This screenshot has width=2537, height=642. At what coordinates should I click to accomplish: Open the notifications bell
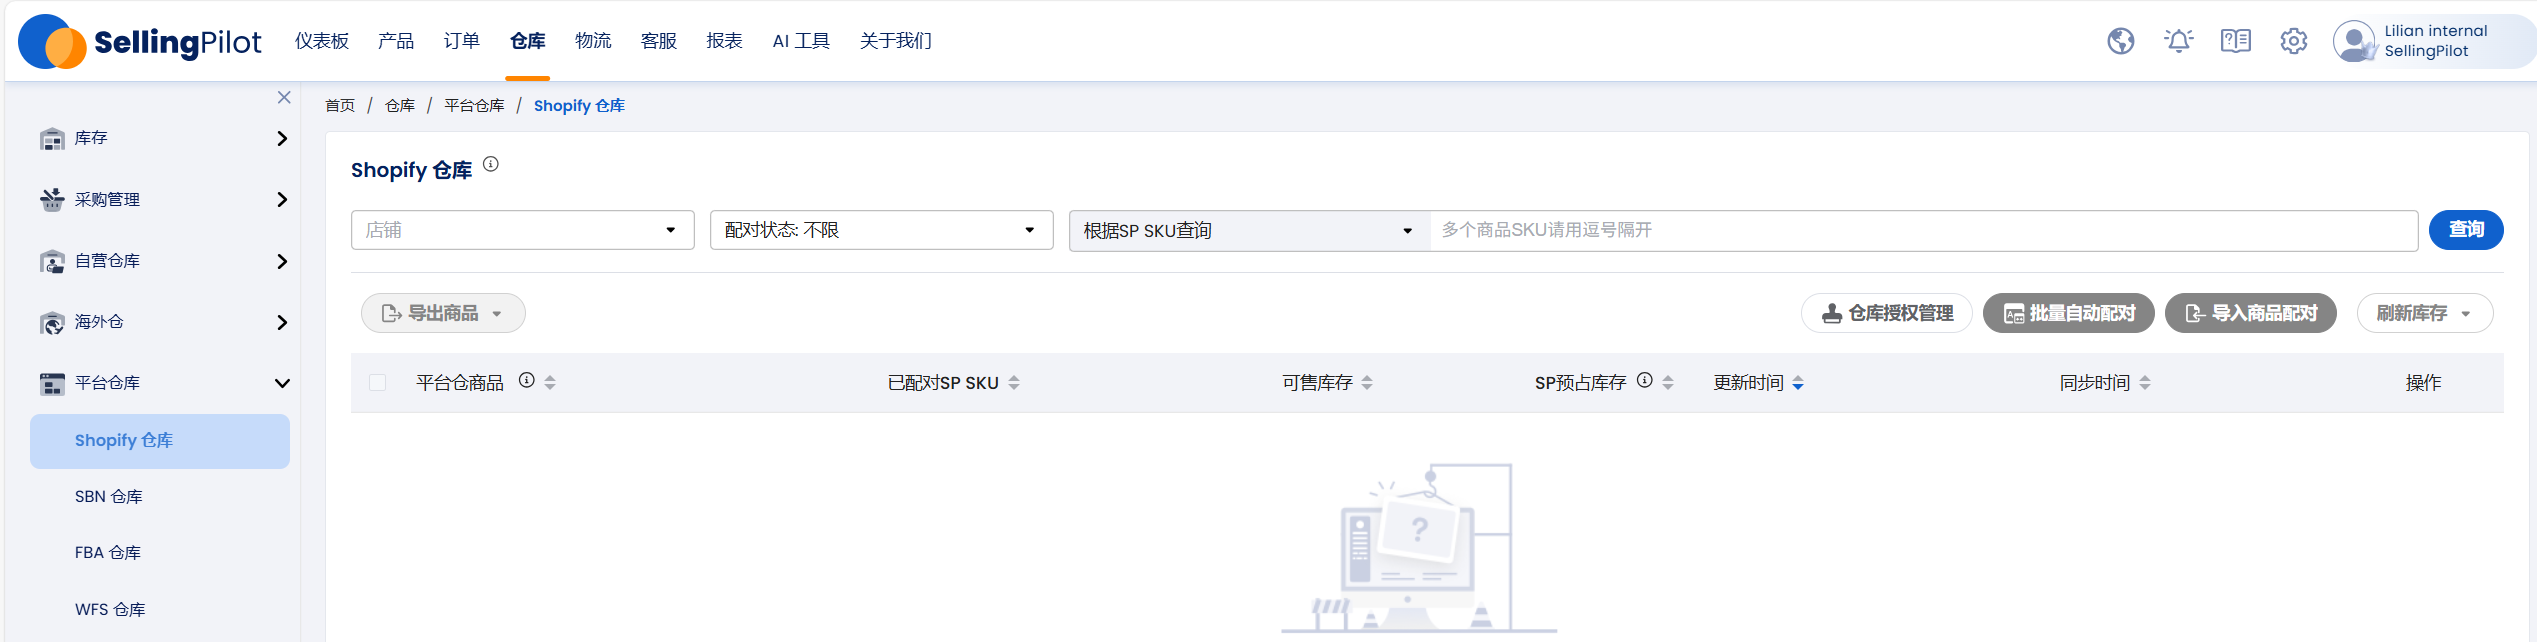pos(2178,41)
